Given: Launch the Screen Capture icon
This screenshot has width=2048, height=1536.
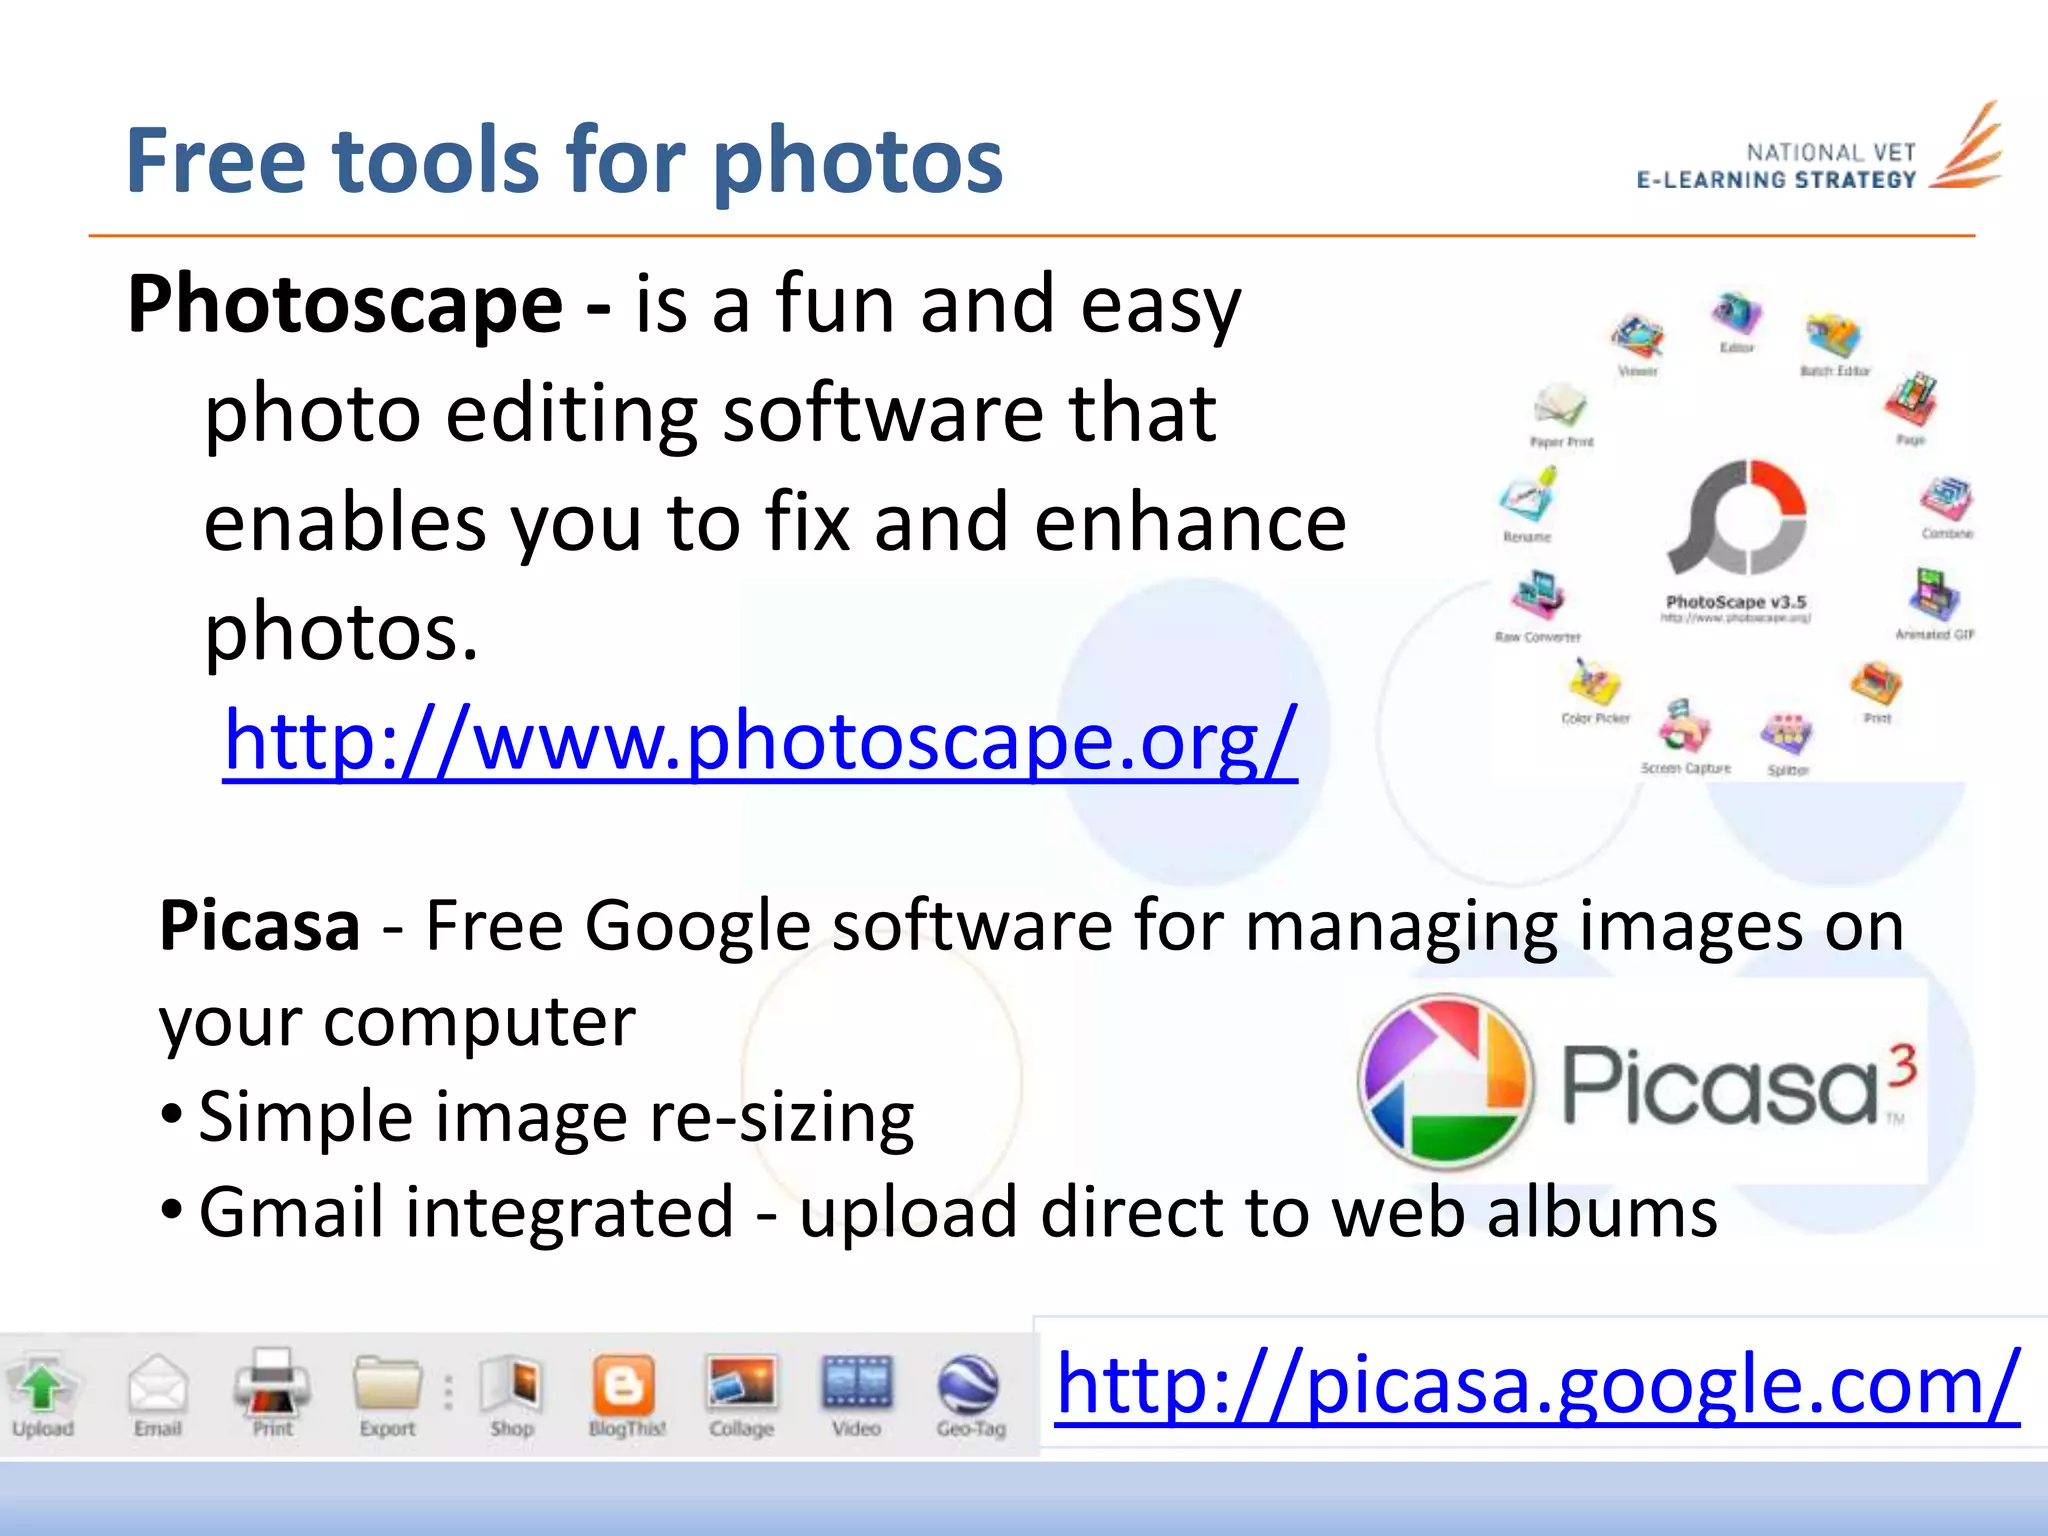Looking at the screenshot, I should click(1685, 728).
